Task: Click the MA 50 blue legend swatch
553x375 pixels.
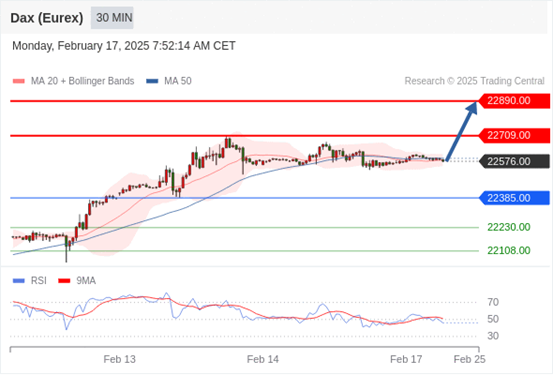Action: point(152,81)
